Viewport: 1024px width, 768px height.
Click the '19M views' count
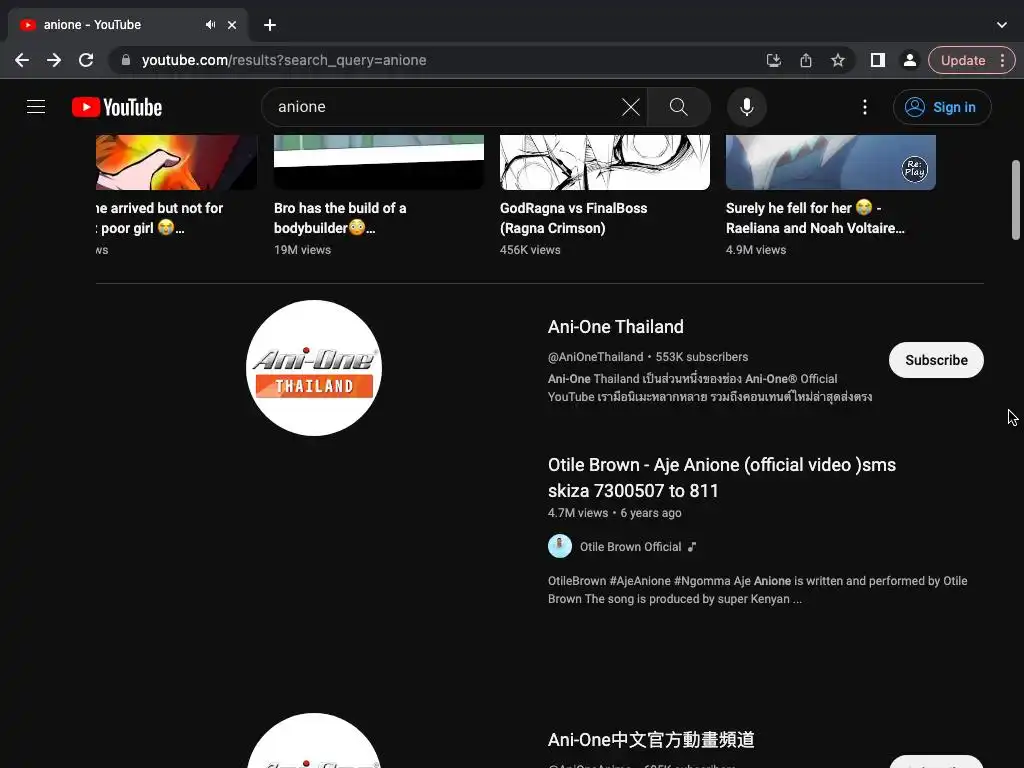tap(302, 249)
